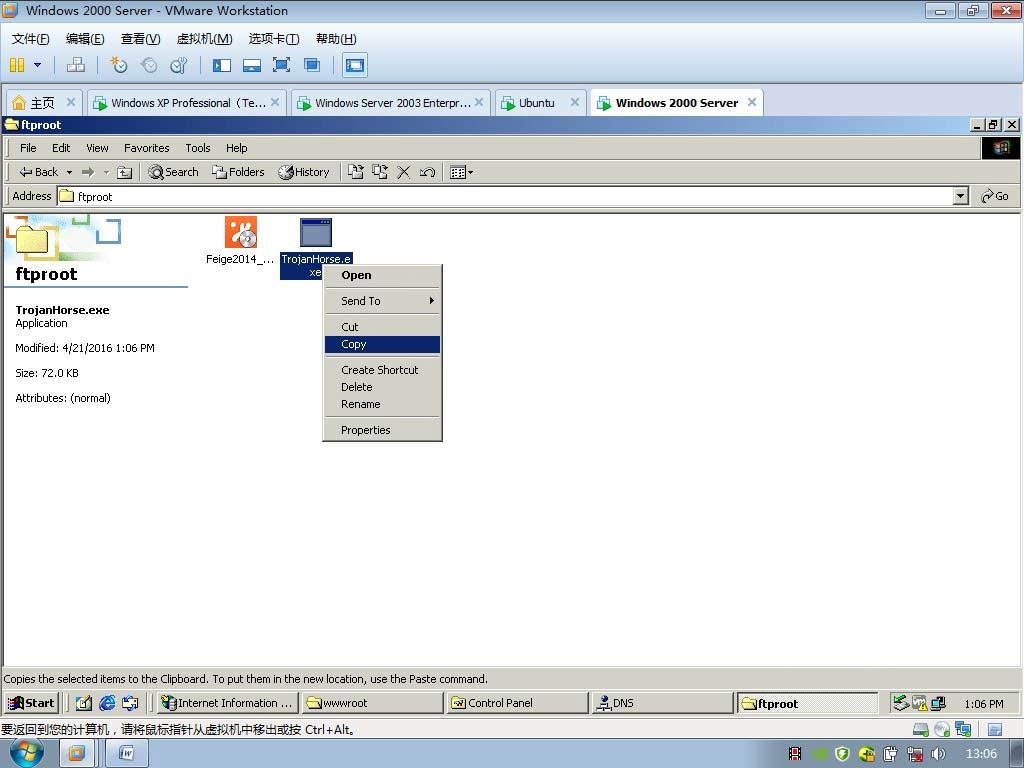Open the History toolbar button

[x=304, y=172]
